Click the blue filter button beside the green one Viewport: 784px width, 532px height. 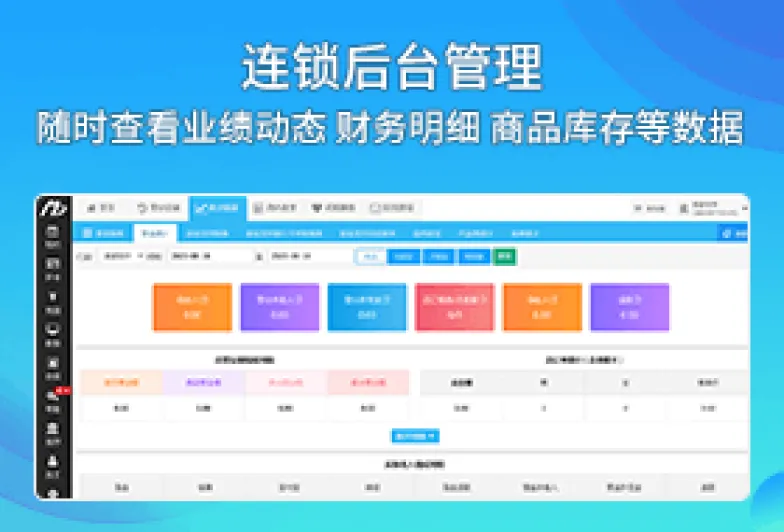point(474,256)
